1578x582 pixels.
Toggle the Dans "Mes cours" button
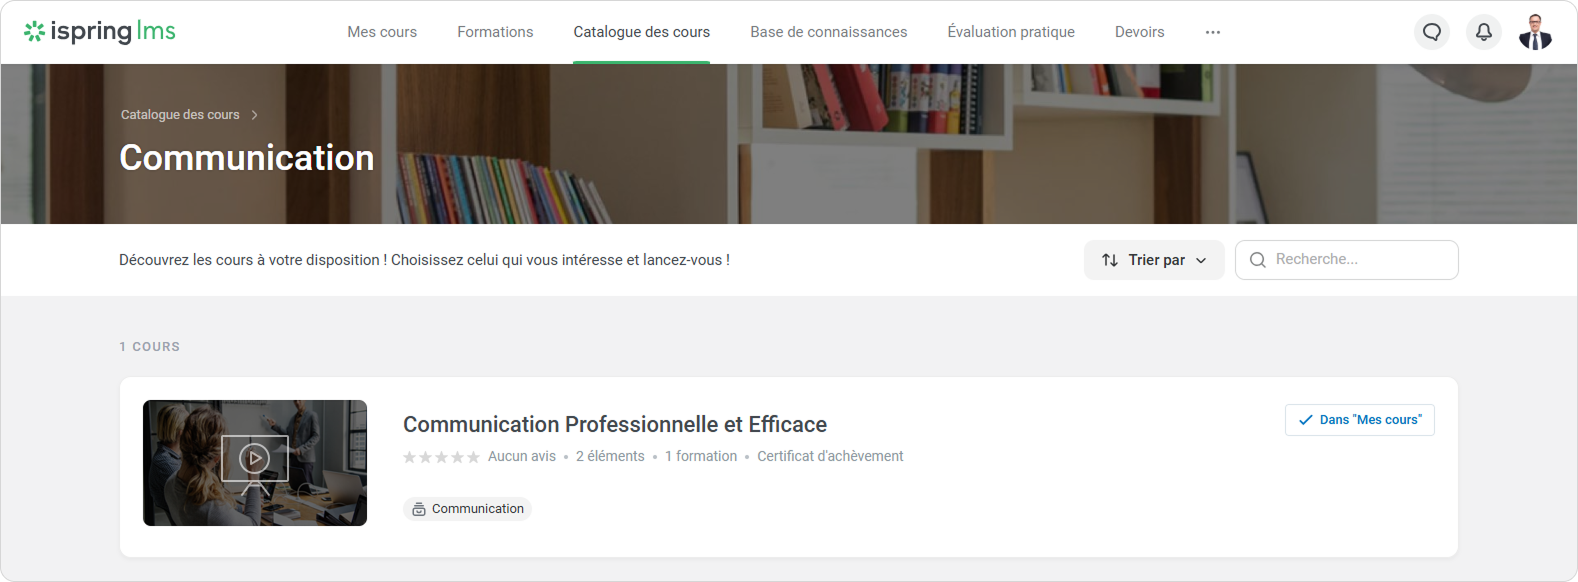[x=1359, y=420]
